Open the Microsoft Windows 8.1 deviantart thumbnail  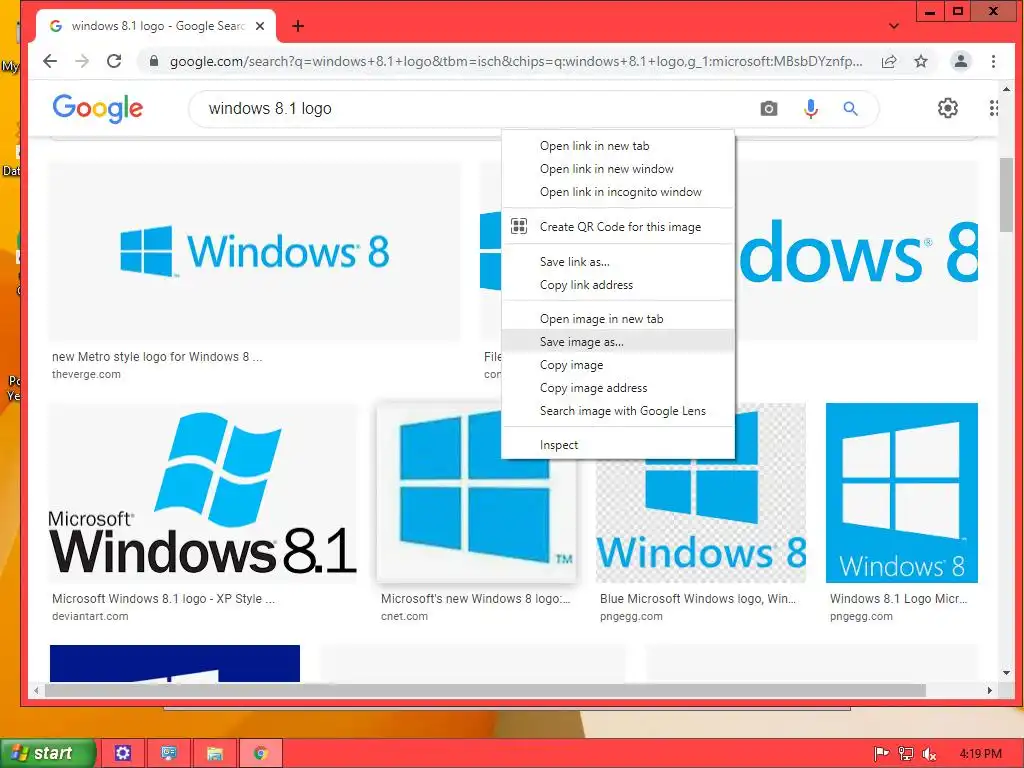tap(203, 492)
